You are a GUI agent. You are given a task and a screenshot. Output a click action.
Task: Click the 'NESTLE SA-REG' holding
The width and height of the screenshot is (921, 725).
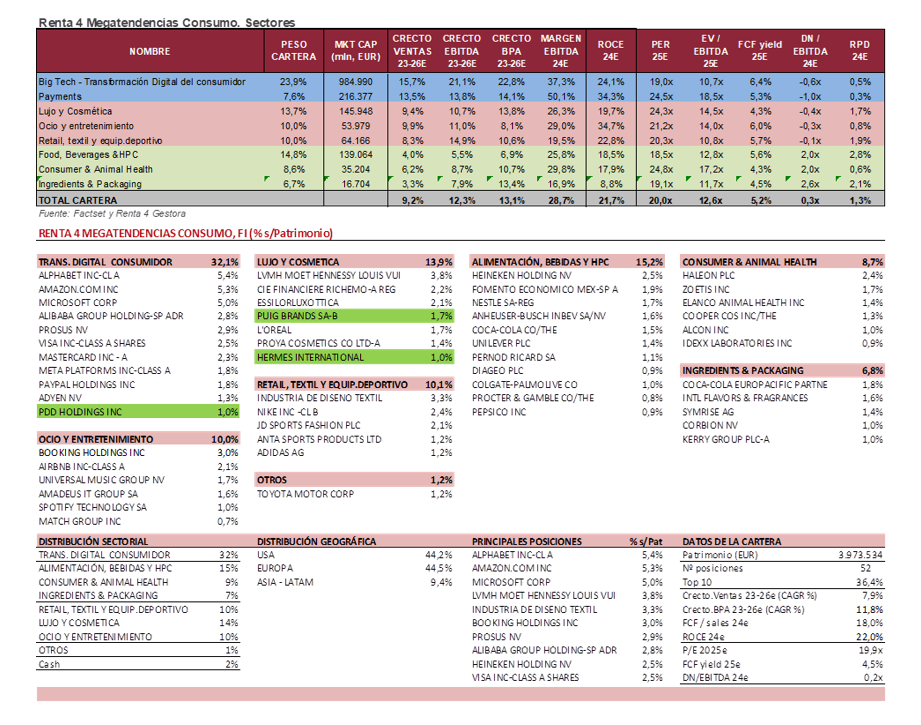click(x=503, y=303)
